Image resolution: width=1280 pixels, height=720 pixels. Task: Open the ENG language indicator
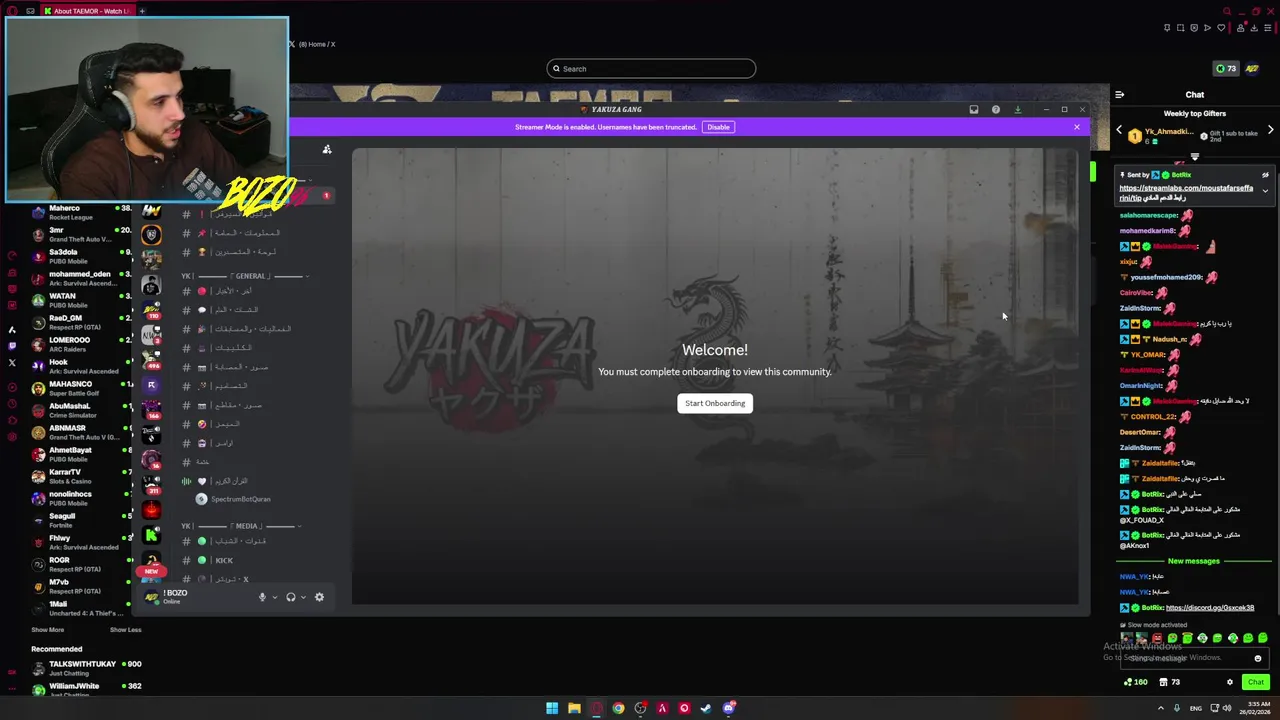tap(1195, 708)
